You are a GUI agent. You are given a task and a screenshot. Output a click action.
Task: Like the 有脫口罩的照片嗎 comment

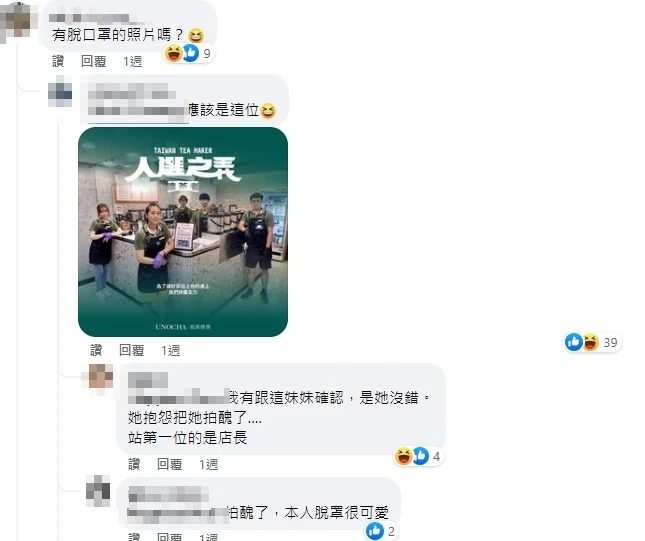pyautogui.click(x=58, y=62)
